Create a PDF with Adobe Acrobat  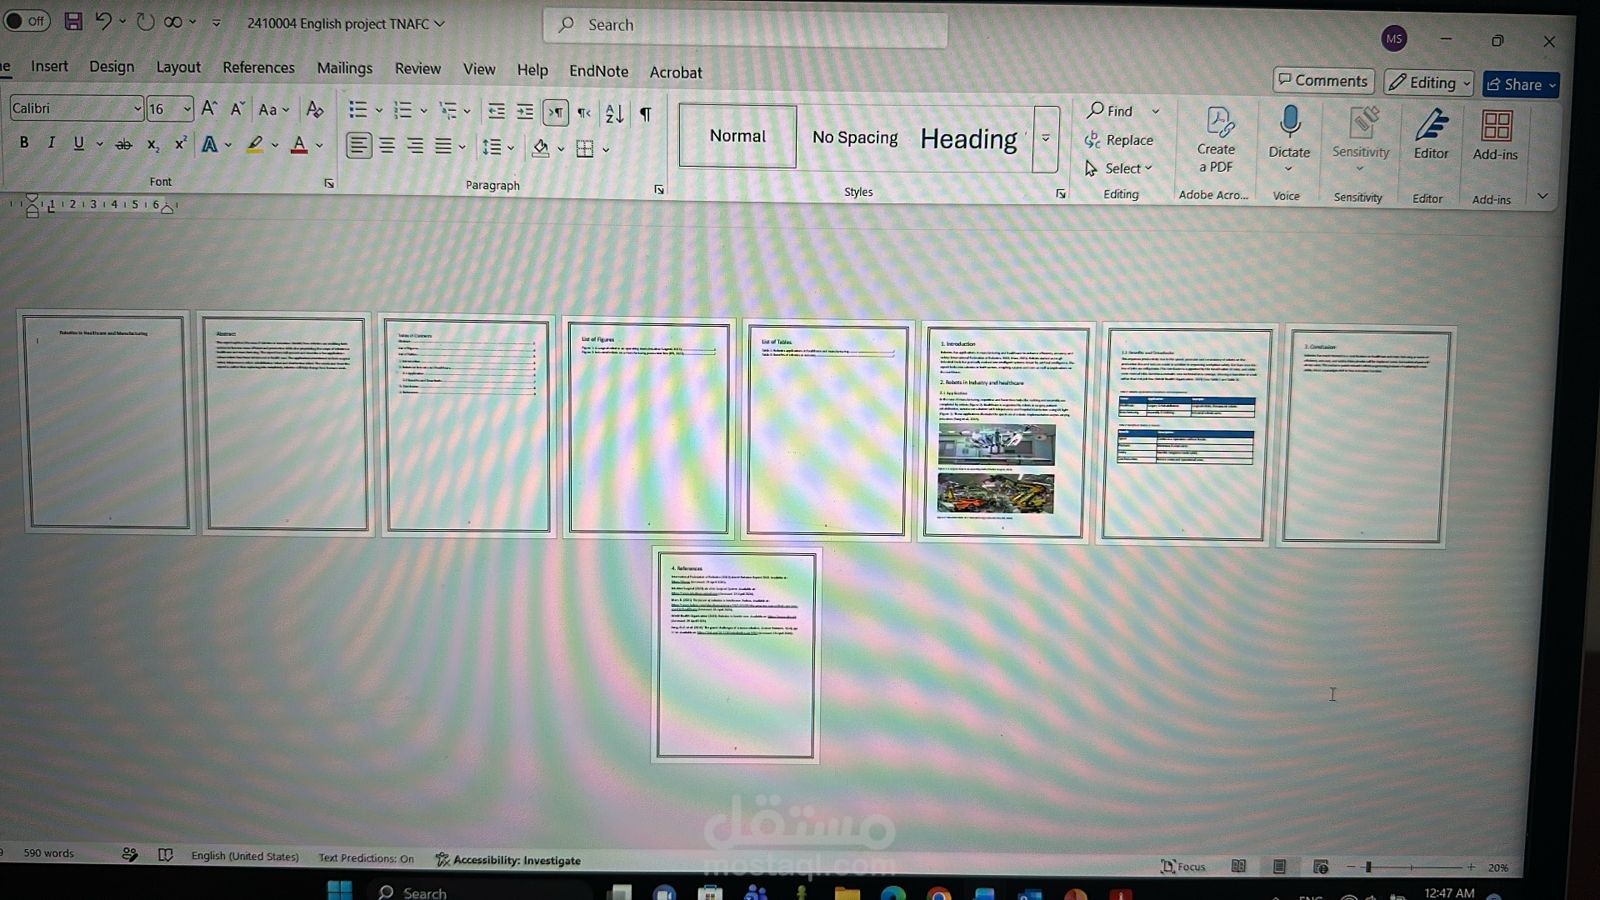pyautogui.click(x=1217, y=140)
